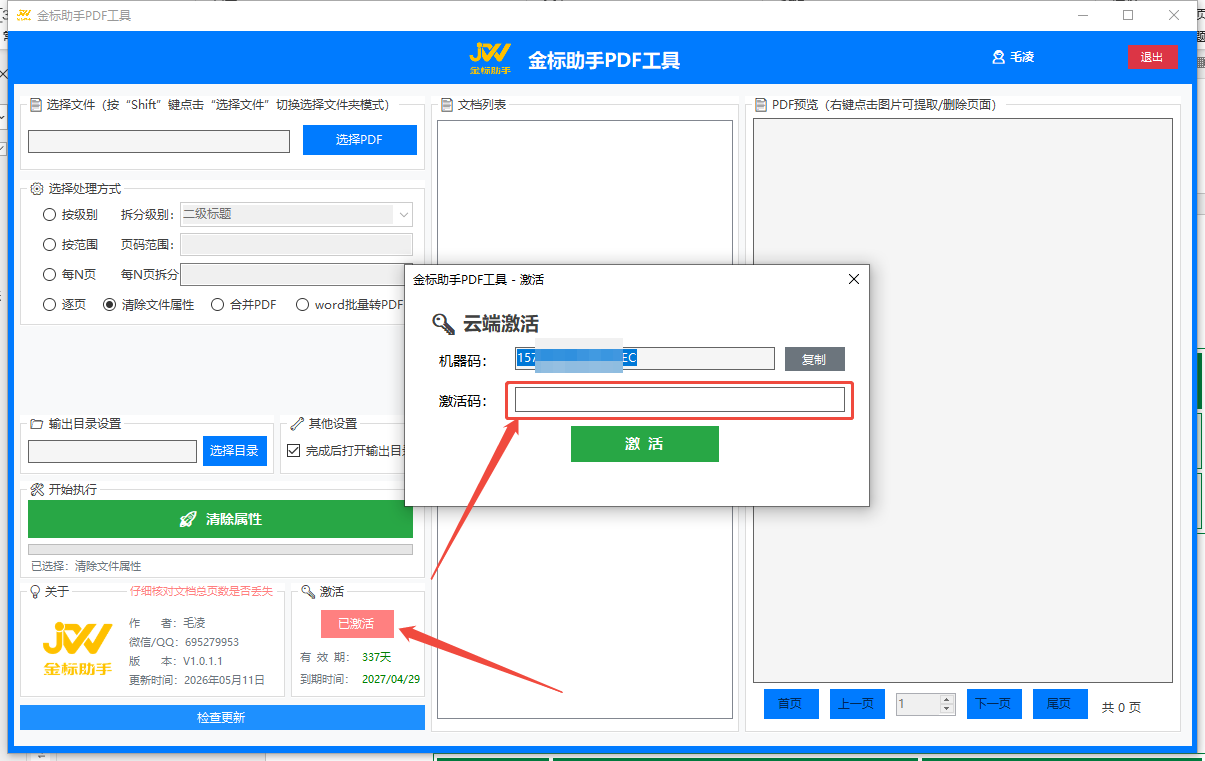Click the folder icon beside 输出目录设置
Screen dimensions: 1205x761
pos(37,424)
